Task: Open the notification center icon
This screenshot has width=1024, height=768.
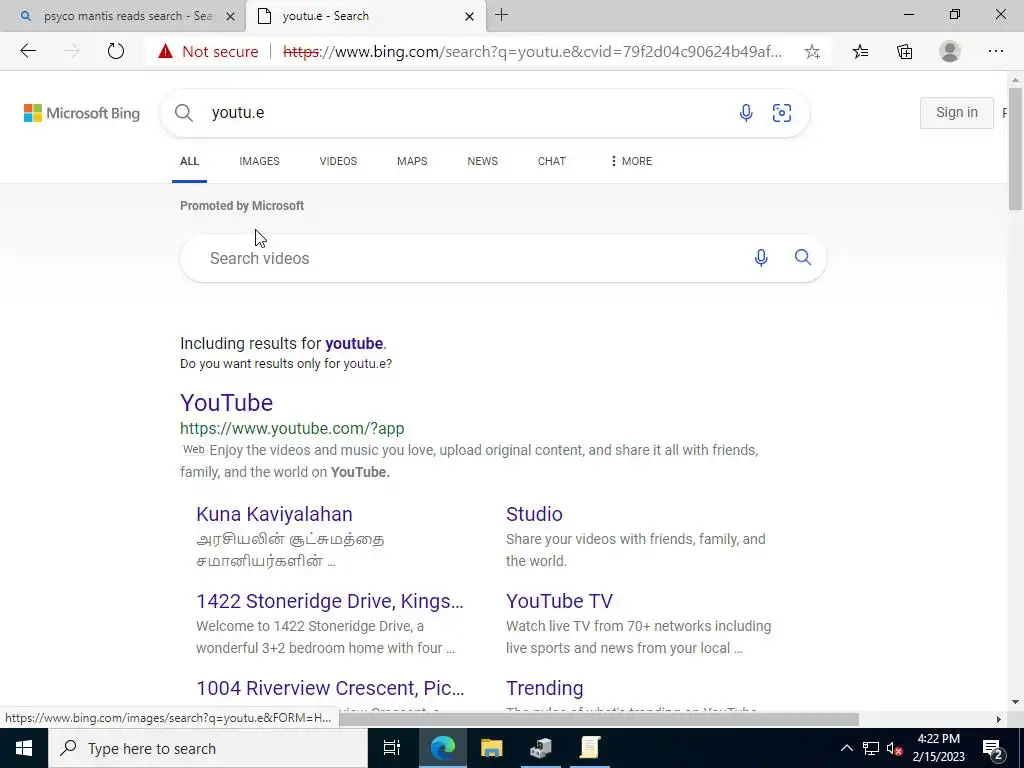Action: click(993, 748)
